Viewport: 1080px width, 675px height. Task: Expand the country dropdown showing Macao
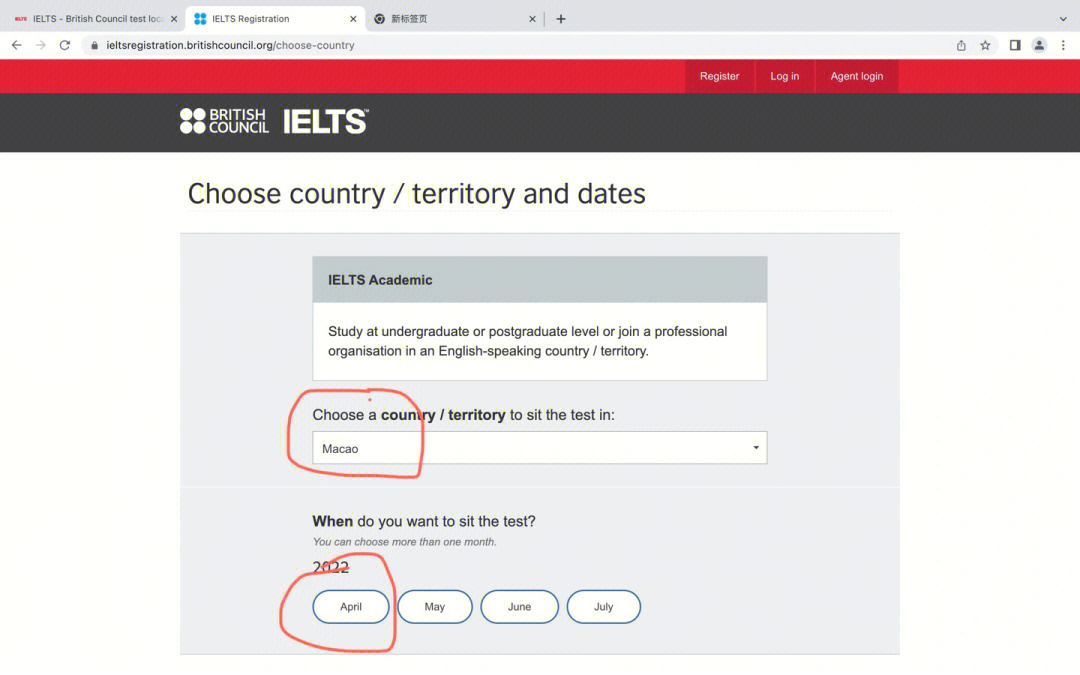point(539,448)
